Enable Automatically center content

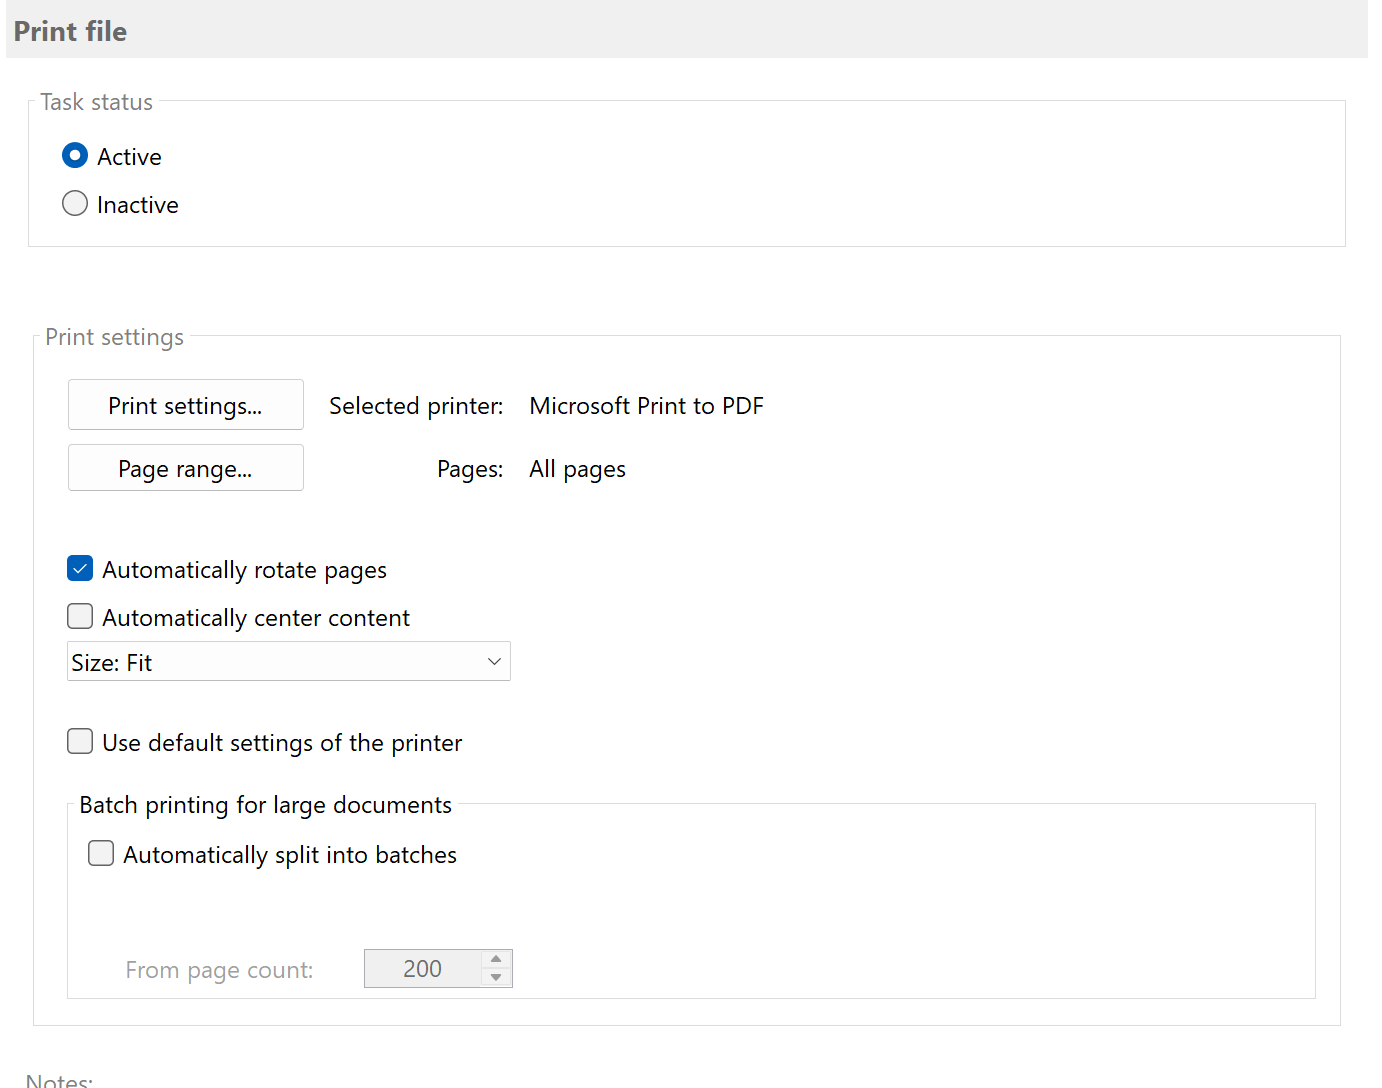80,616
